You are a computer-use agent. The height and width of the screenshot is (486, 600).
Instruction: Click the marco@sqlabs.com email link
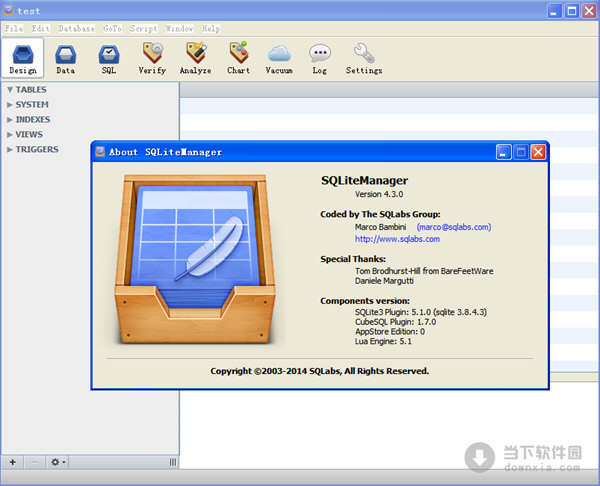point(454,227)
